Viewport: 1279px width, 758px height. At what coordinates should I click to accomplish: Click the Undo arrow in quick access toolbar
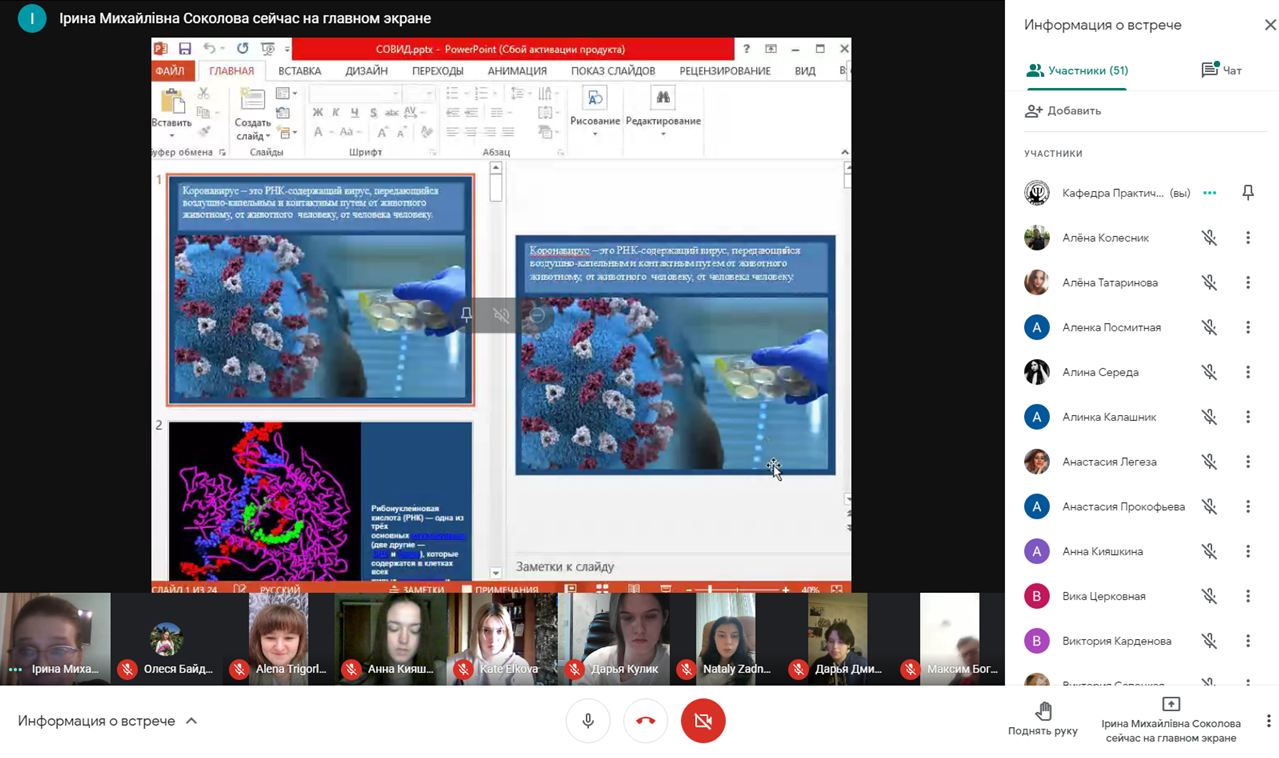click(x=209, y=48)
